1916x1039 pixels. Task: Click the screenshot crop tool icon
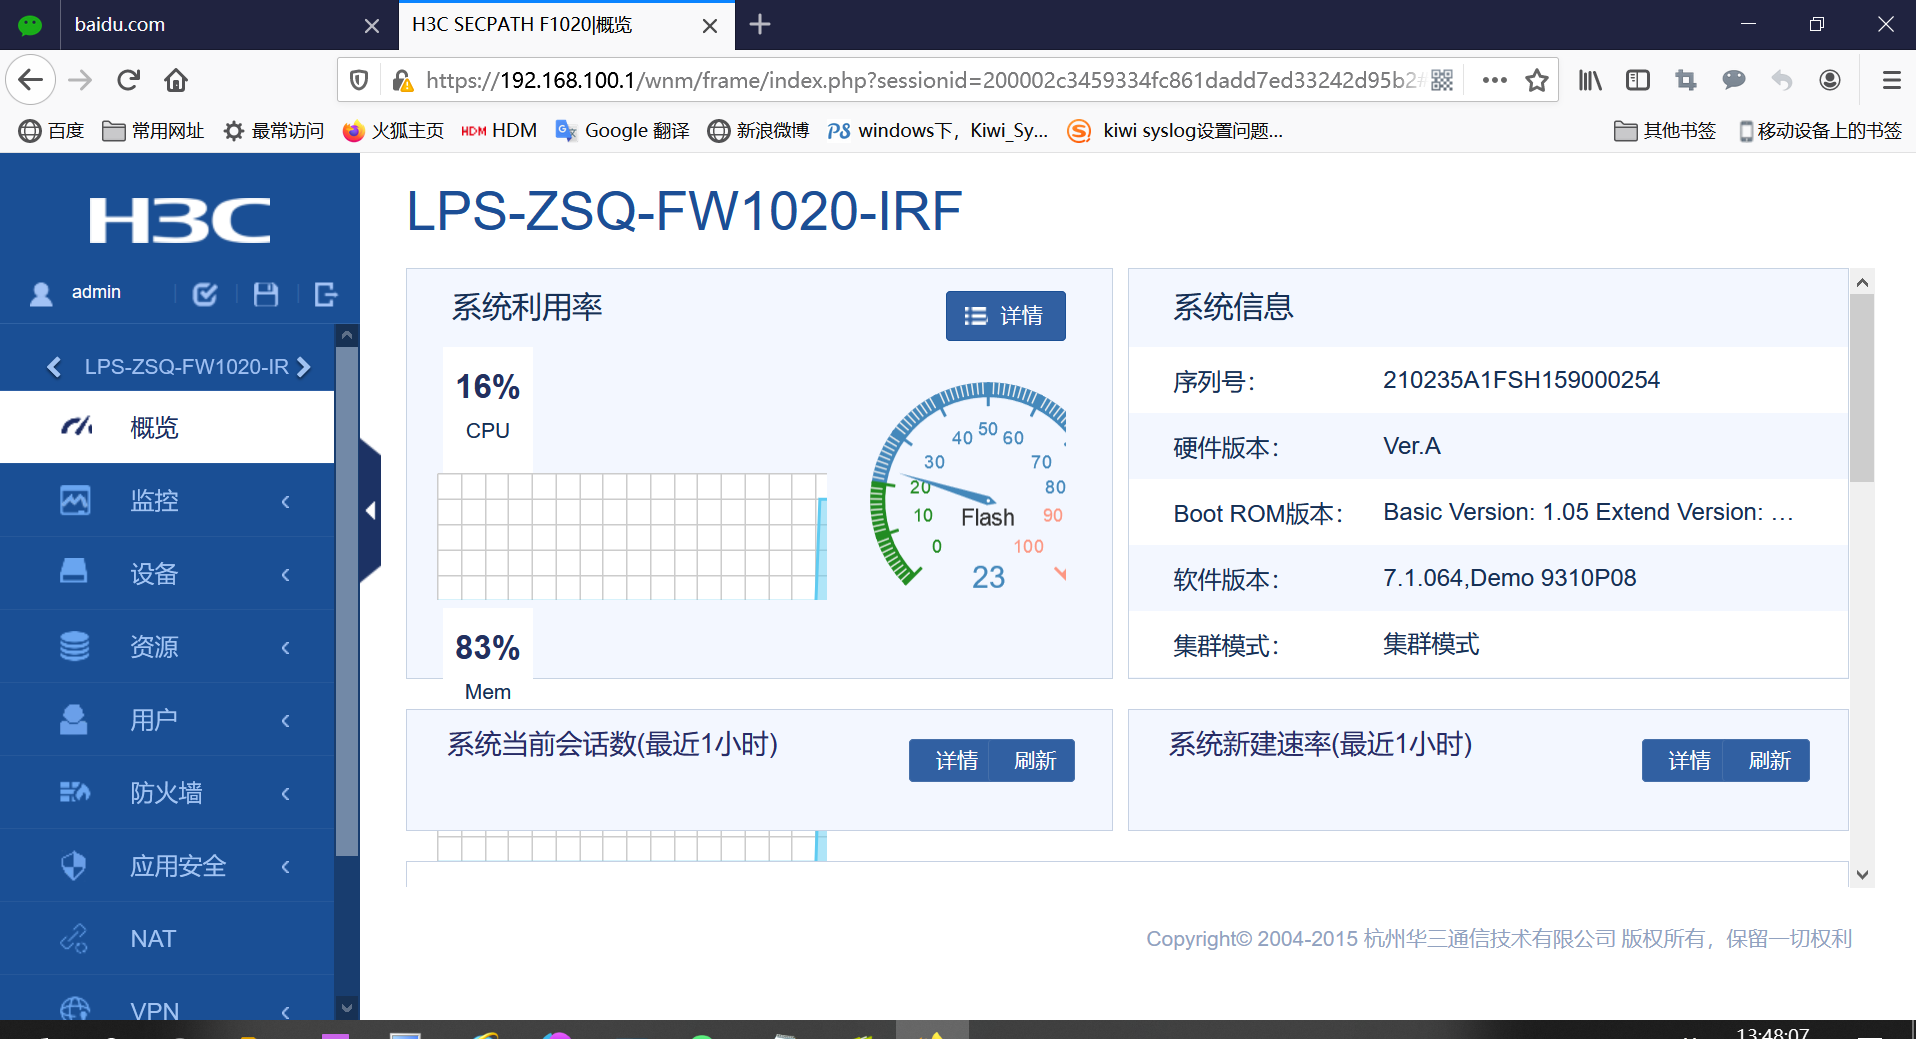(1686, 80)
